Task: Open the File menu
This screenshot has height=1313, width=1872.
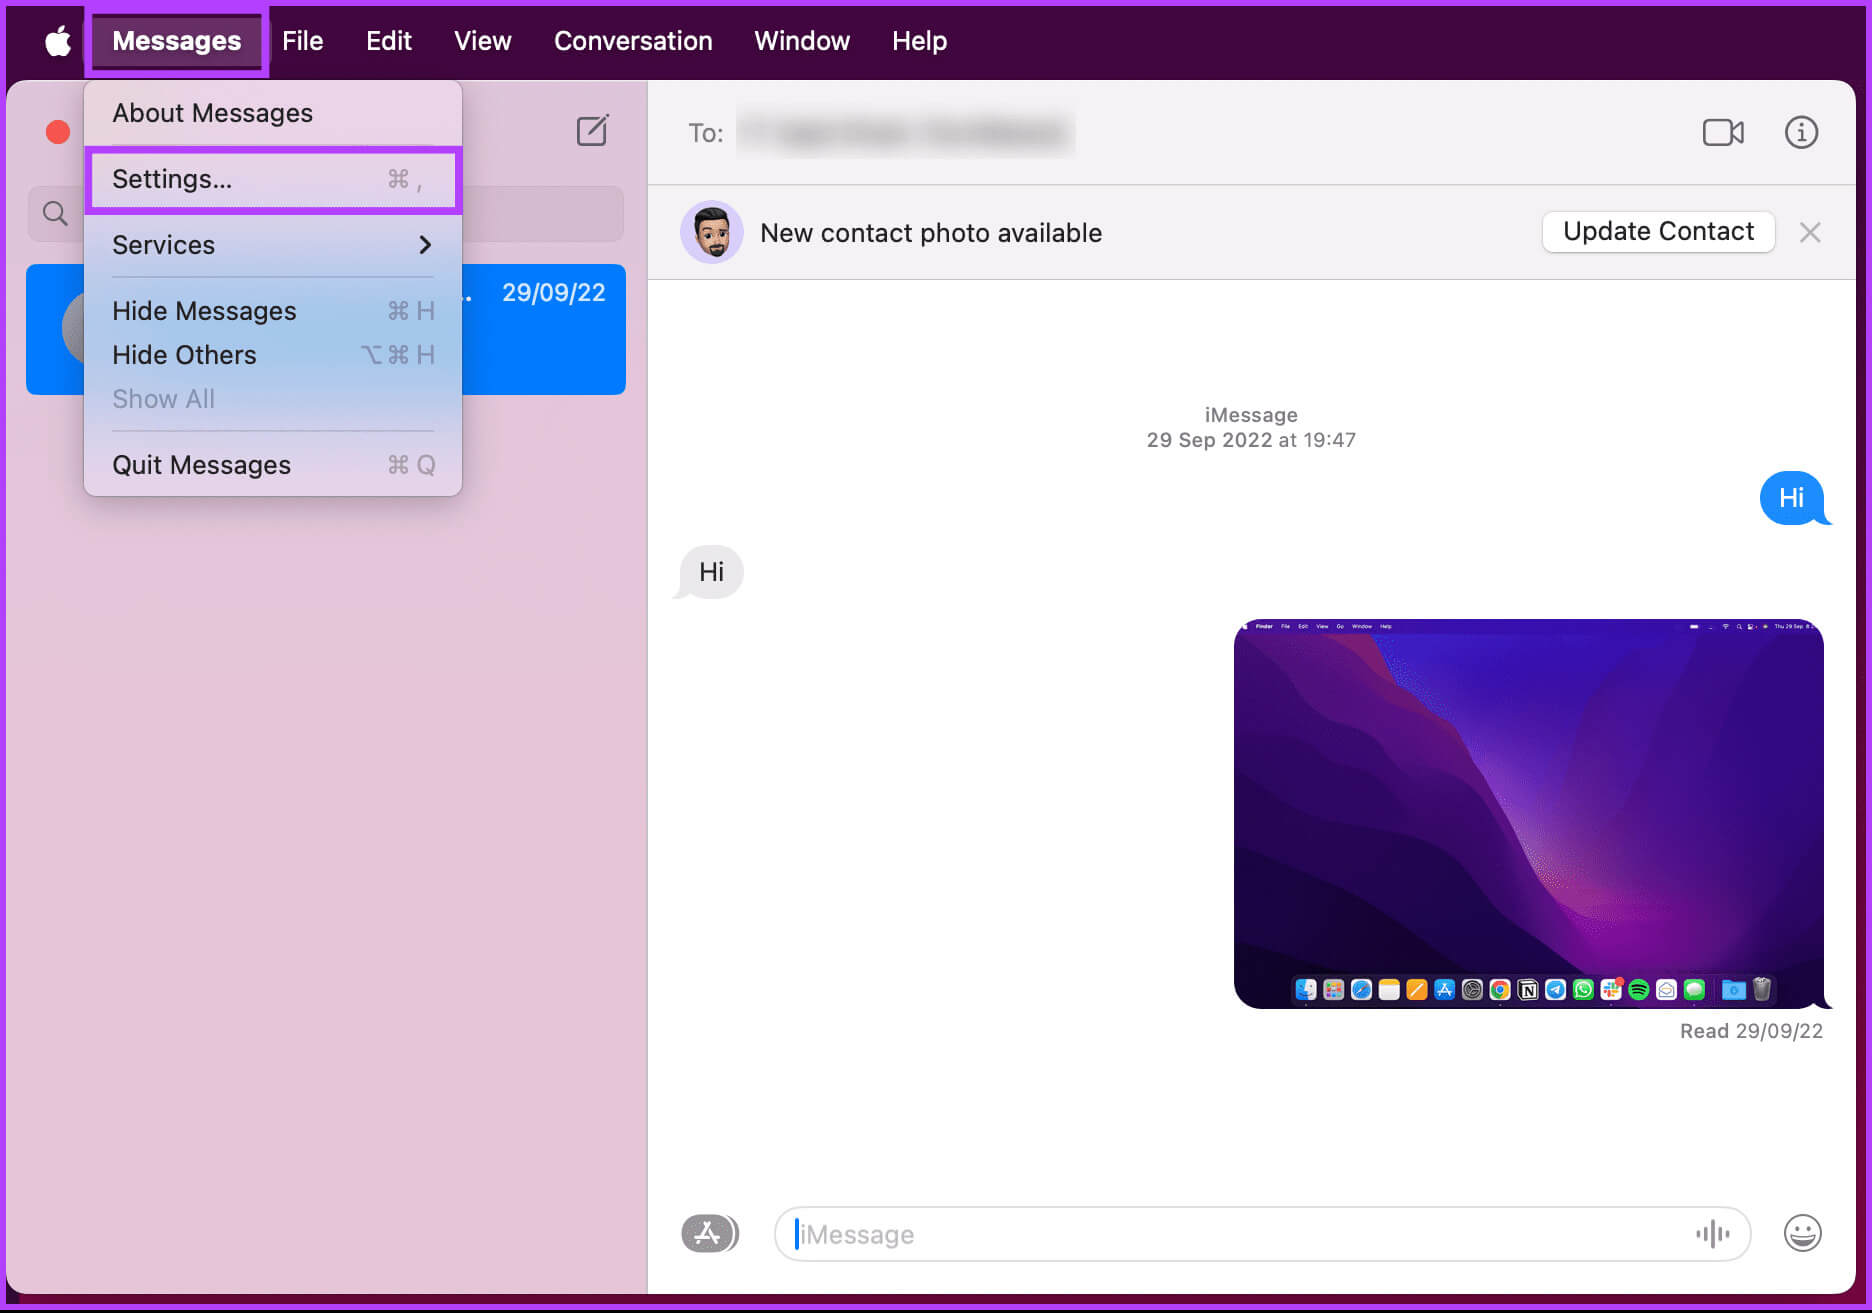Action: pos(302,41)
